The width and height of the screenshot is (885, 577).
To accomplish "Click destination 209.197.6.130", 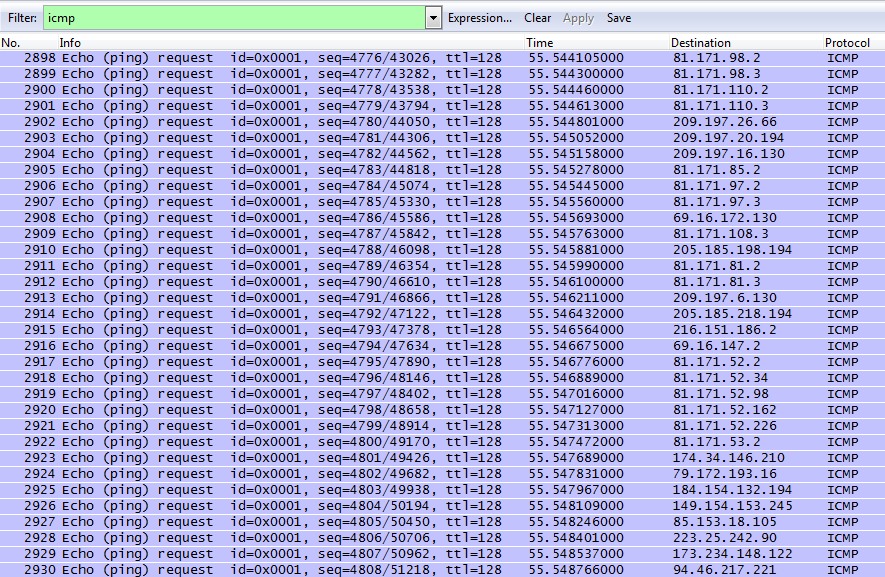I will (725, 298).
